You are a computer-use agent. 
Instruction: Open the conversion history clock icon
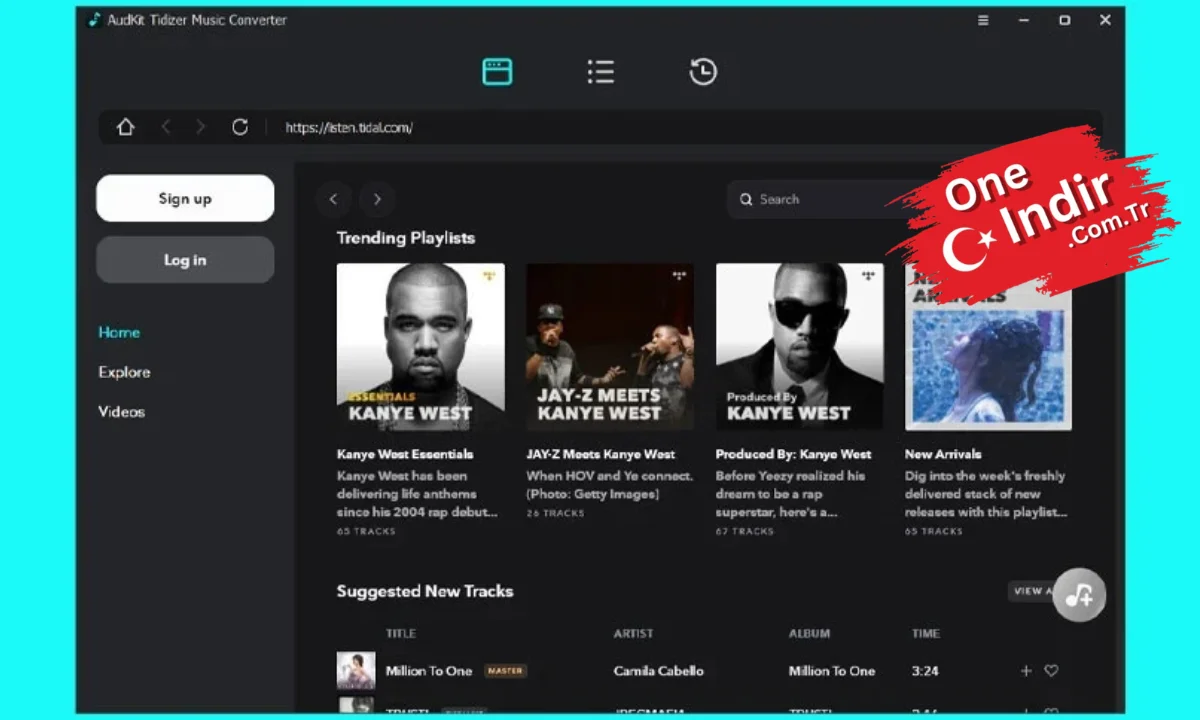[x=703, y=71]
